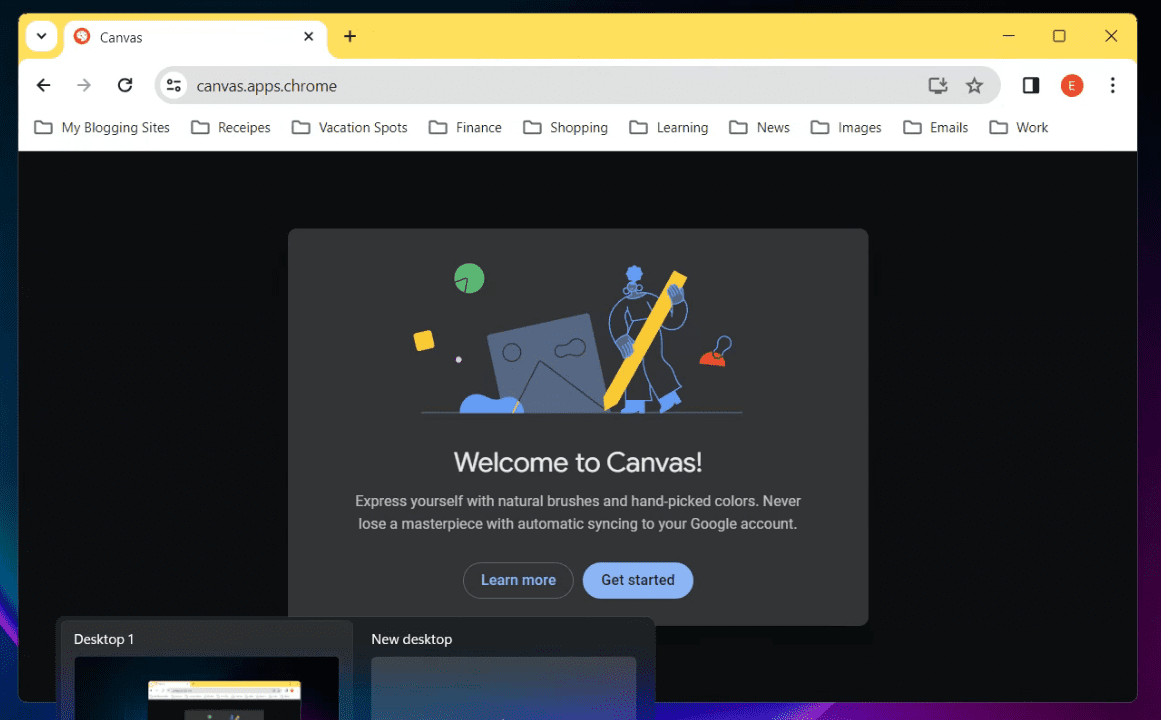Close the Chrome window
Image resolution: width=1161 pixels, height=720 pixels.
pyautogui.click(x=1111, y=36)
